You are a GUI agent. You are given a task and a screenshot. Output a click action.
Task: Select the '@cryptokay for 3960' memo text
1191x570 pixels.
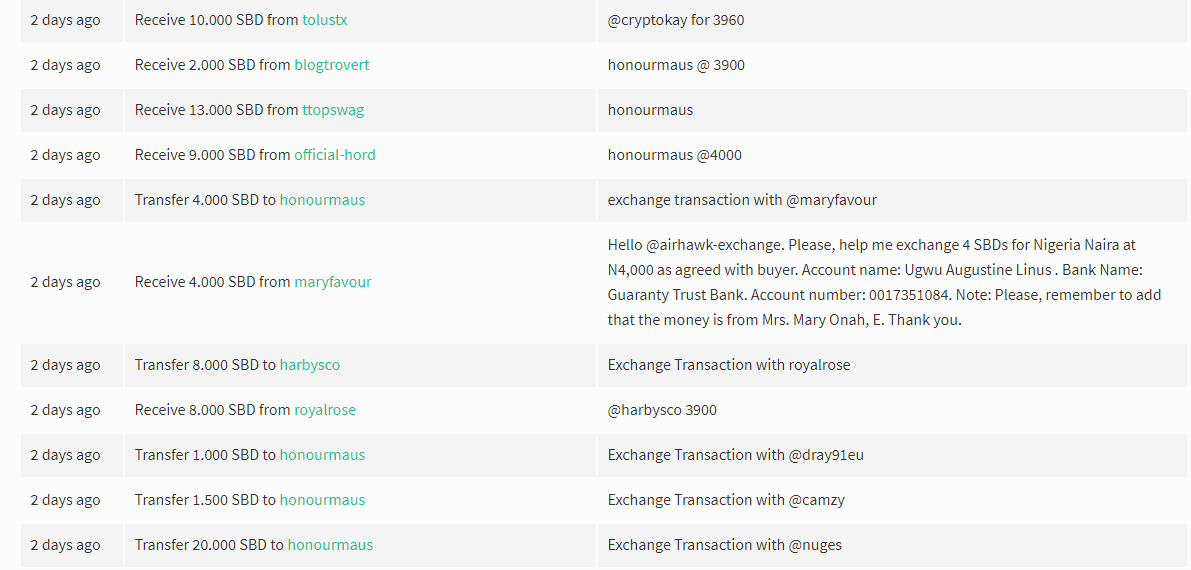(676, 20)
